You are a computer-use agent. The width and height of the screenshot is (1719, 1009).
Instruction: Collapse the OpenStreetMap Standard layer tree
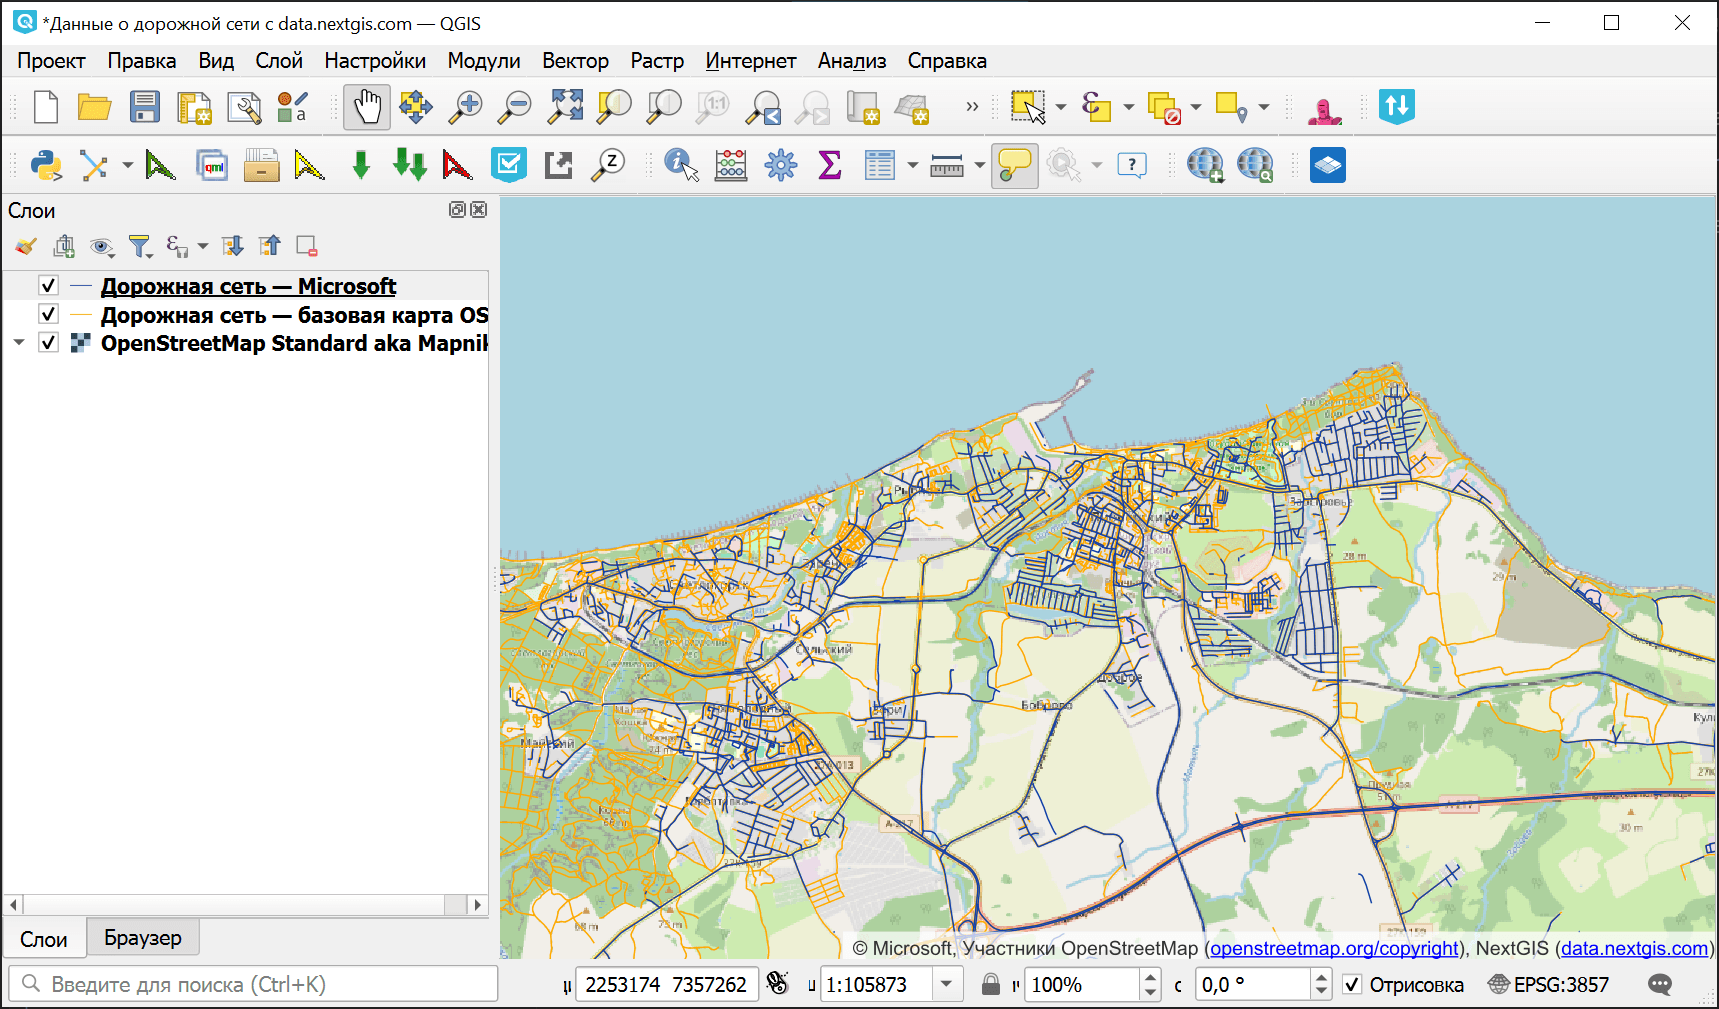[x=19, y=343]
